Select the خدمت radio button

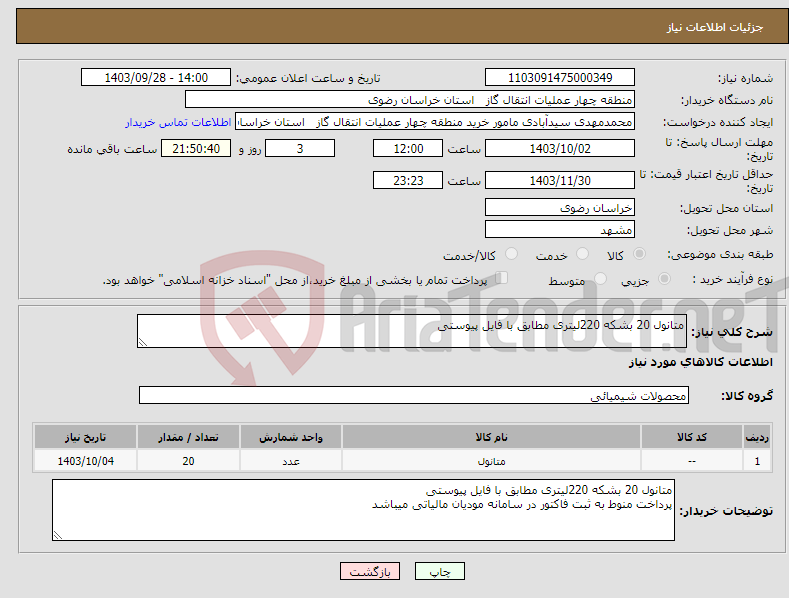point(582,254)
